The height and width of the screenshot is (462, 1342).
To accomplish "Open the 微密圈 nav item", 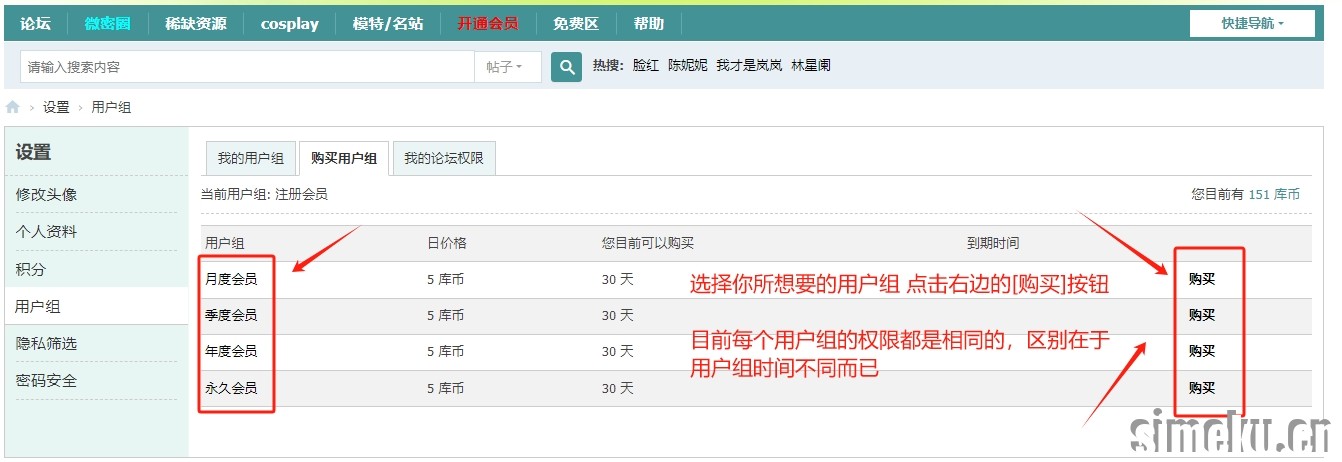I will pos(107,23).
